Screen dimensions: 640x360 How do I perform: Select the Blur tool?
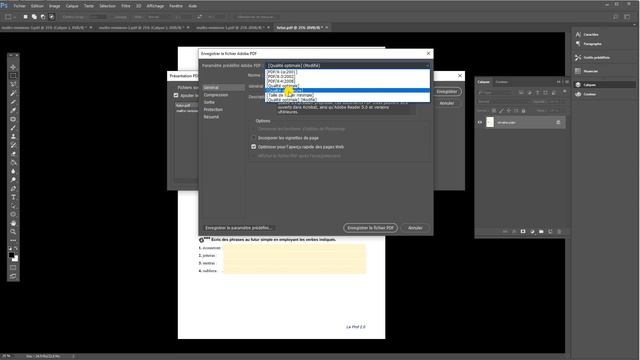pyautogui.click(x=13, y=171)
